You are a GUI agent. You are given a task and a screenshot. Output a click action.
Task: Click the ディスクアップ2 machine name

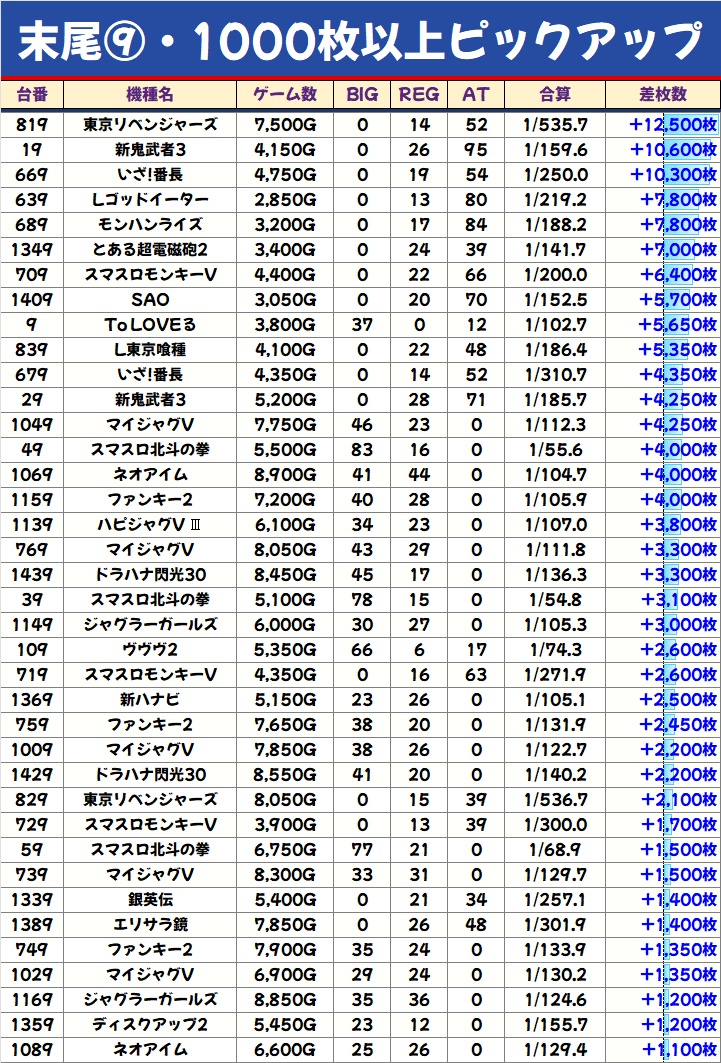point(150,1025)
